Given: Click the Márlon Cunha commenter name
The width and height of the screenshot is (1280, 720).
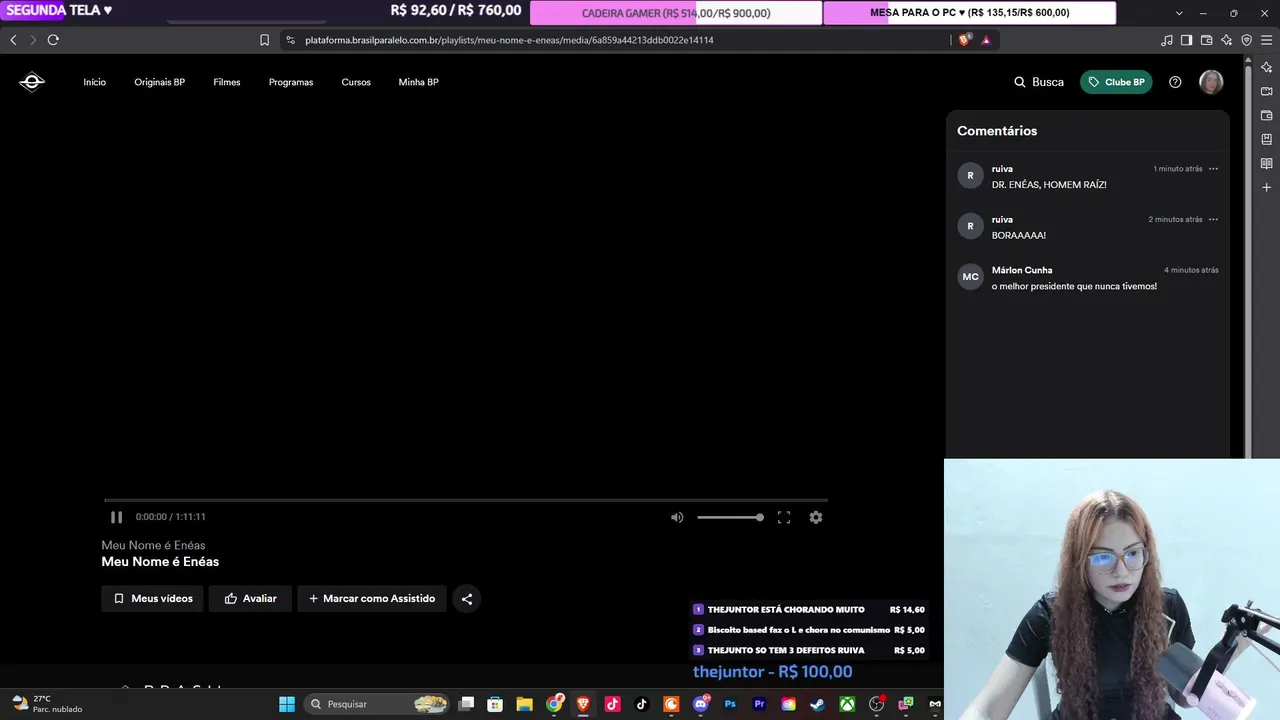Looking at the screenshot, I should [x=1022, y=270].
